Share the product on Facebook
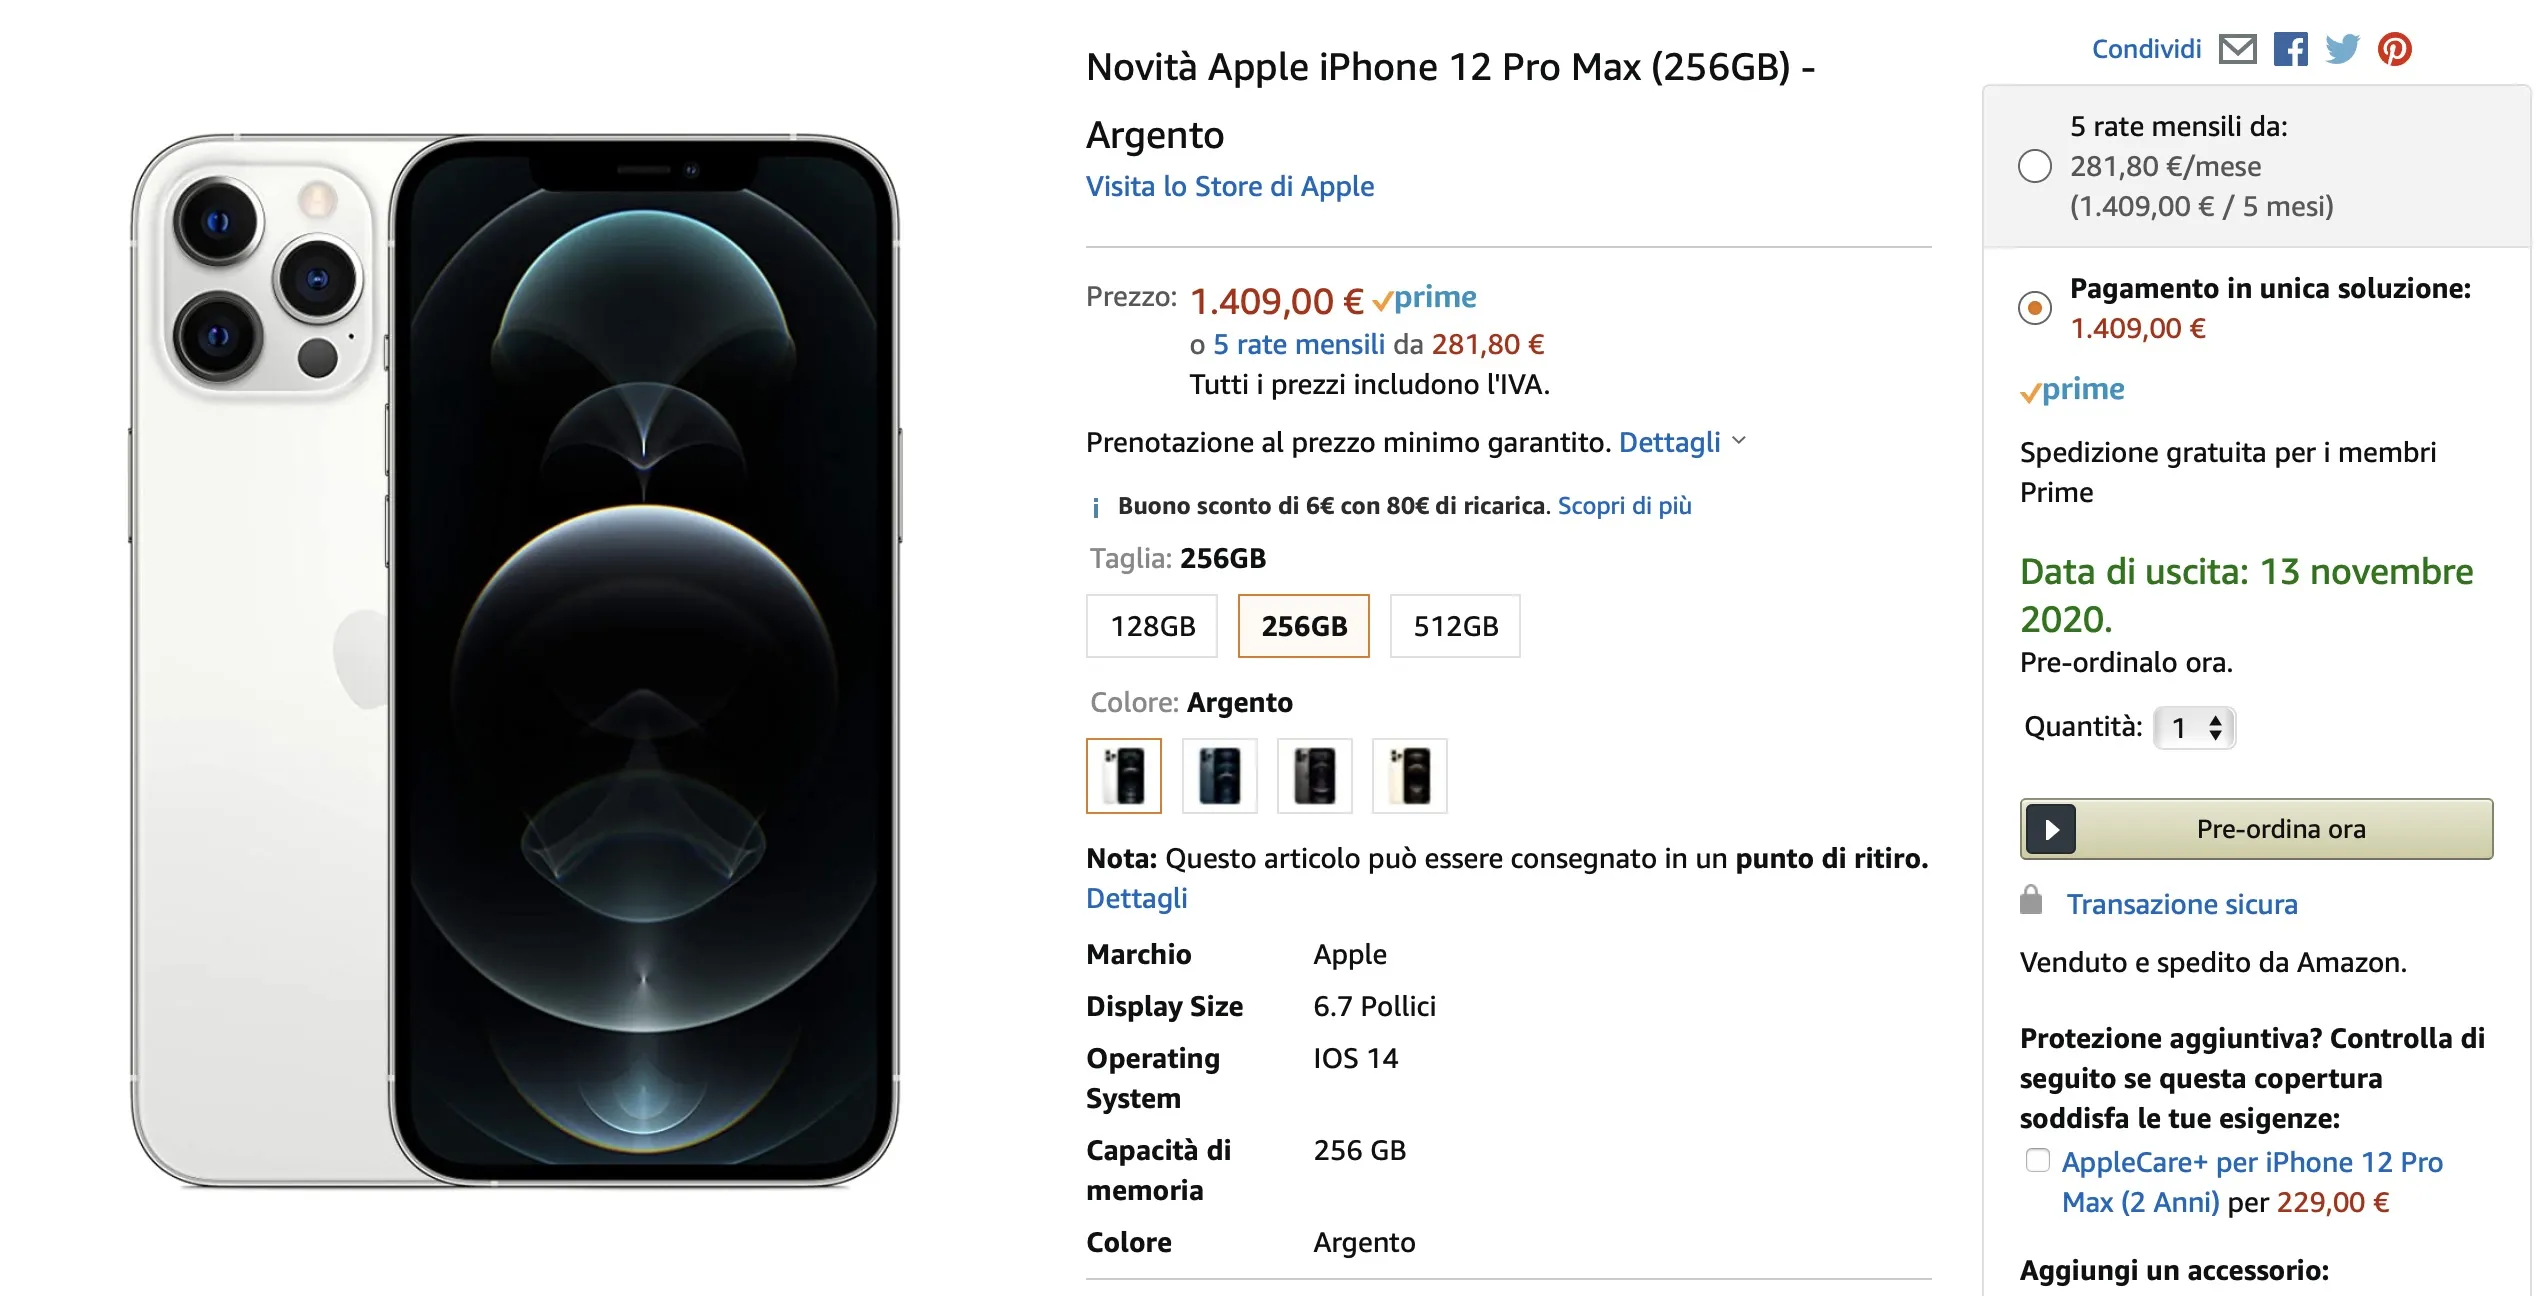The height and width of the screenshot is (1296, 2548). (2291, 47)
